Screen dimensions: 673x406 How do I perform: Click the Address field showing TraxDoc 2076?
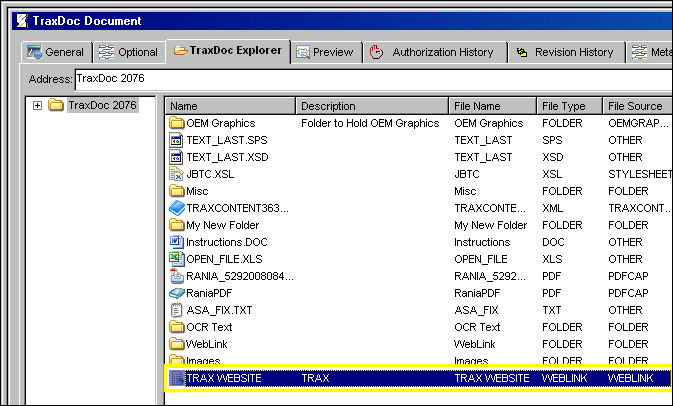click(373, 79)
